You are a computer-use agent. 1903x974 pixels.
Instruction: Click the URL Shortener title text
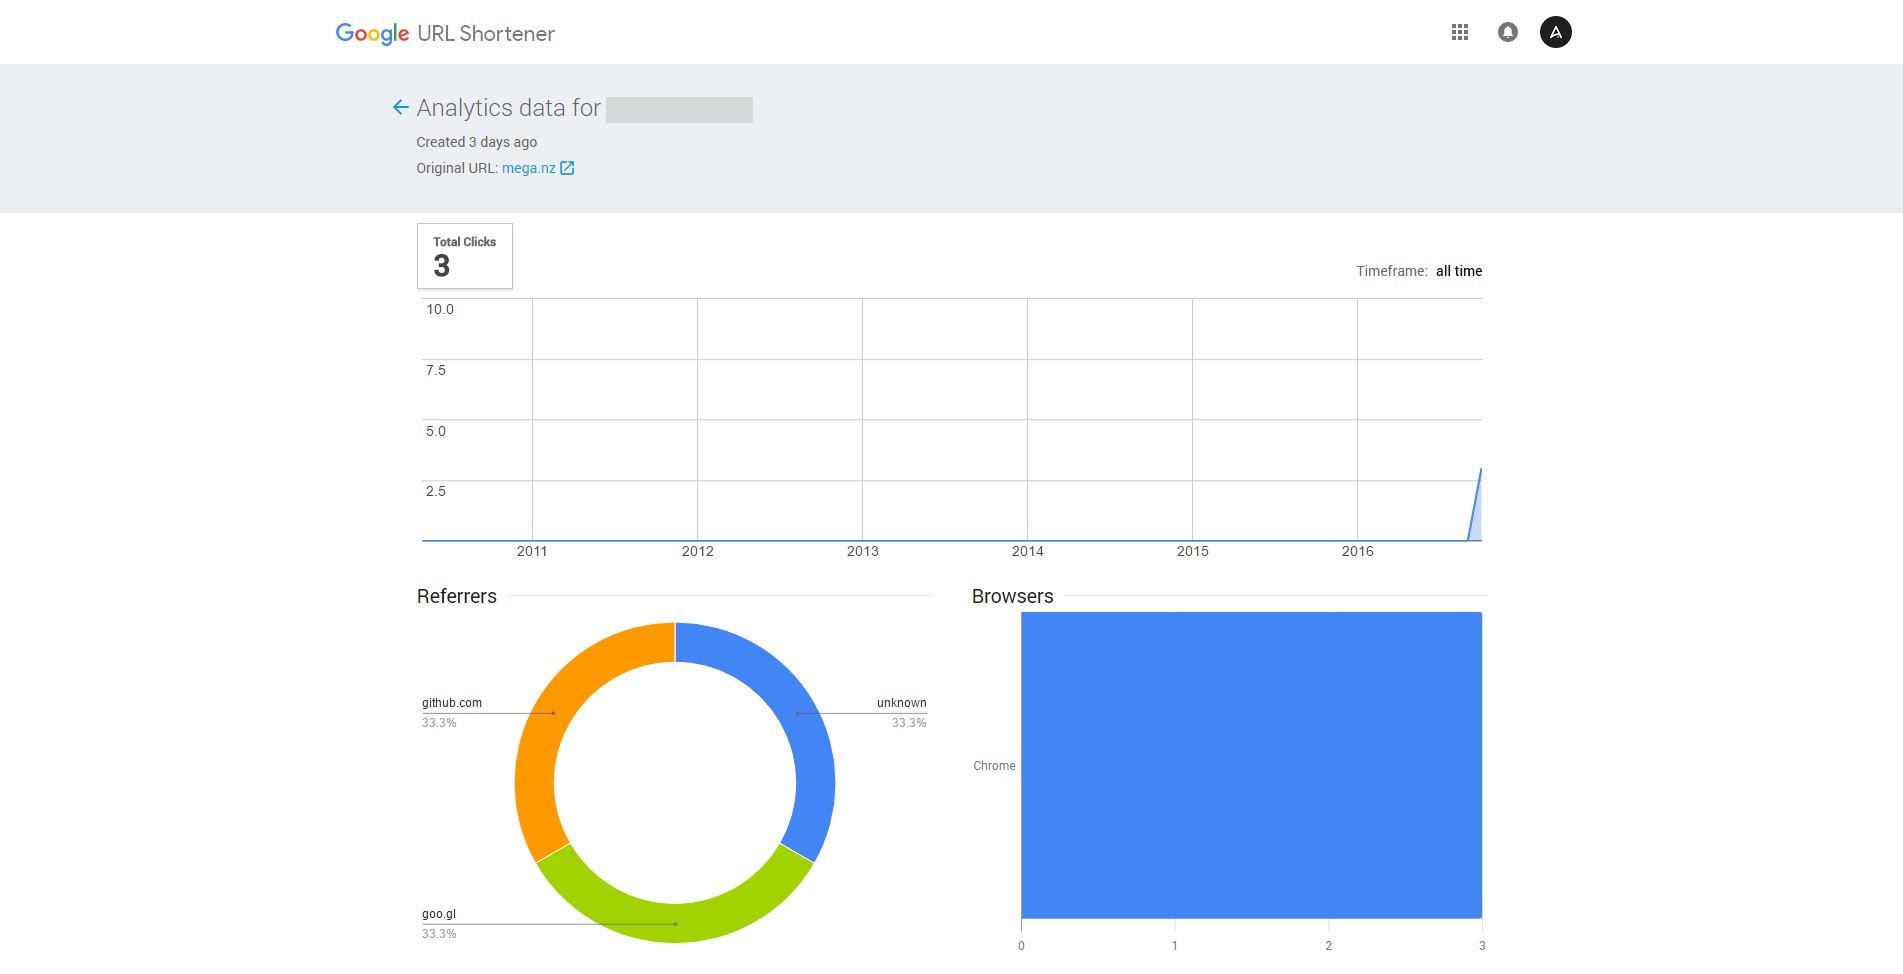486,34
